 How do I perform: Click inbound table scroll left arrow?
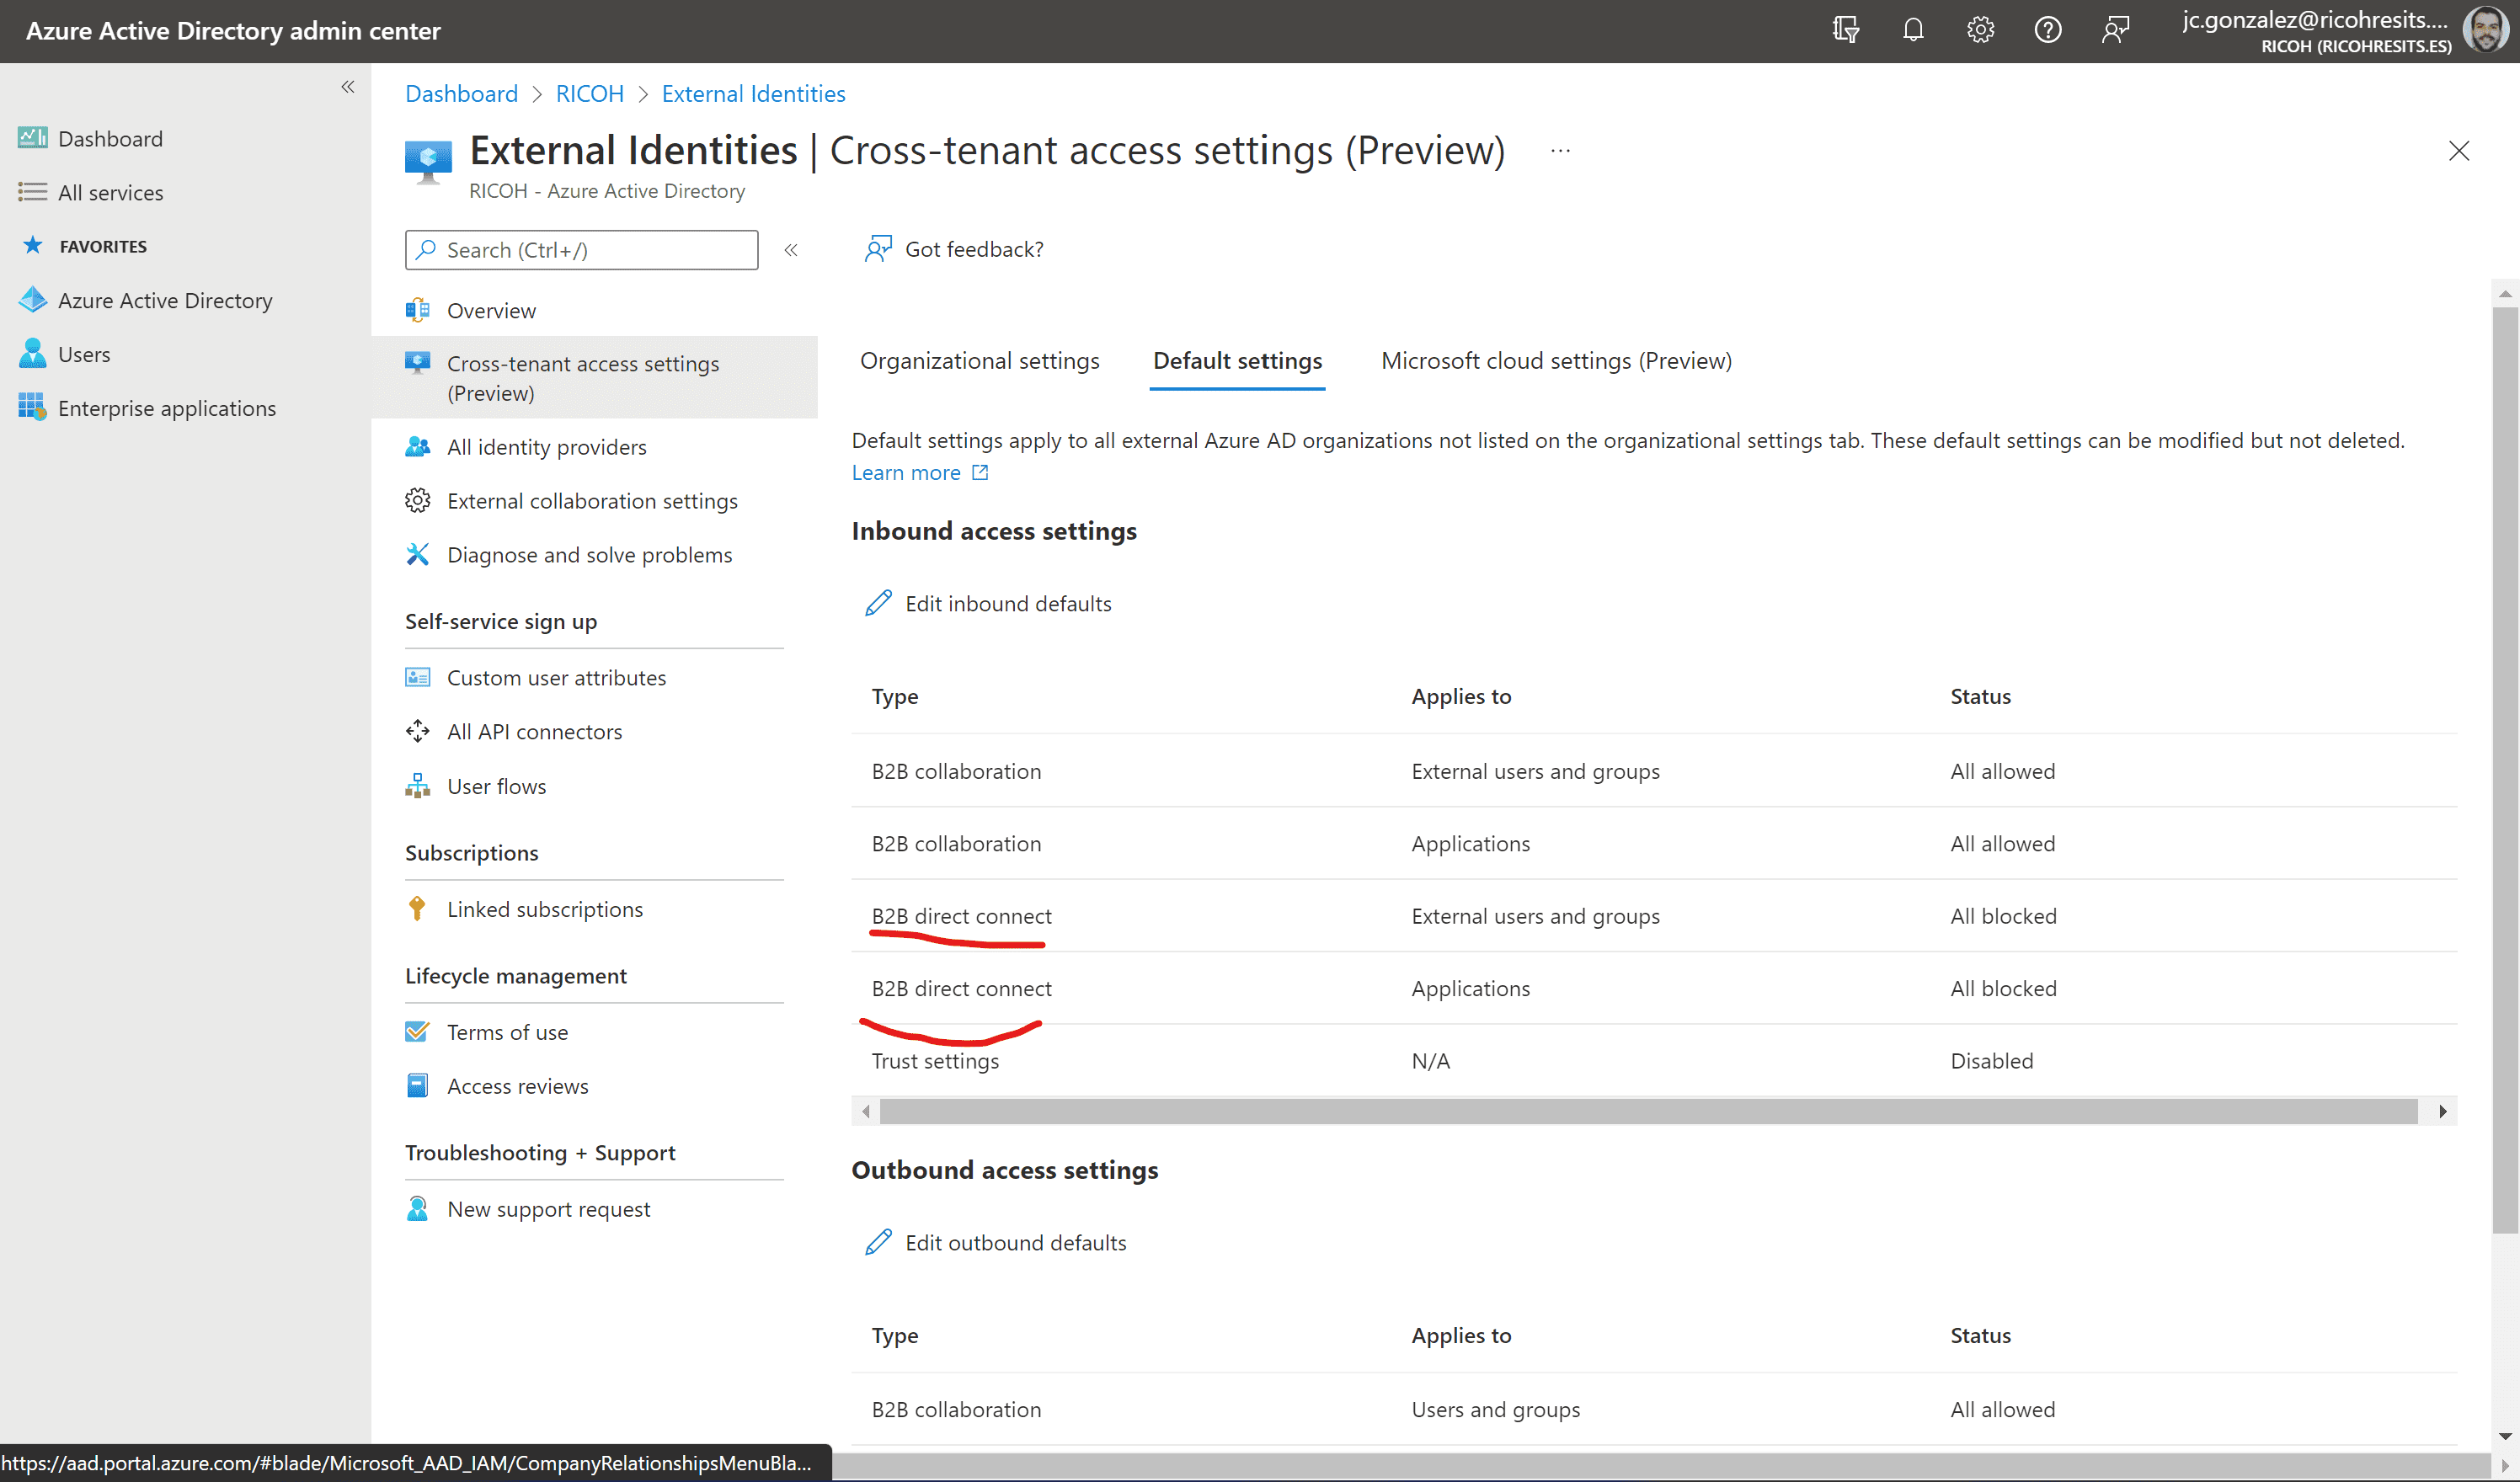866,1111
